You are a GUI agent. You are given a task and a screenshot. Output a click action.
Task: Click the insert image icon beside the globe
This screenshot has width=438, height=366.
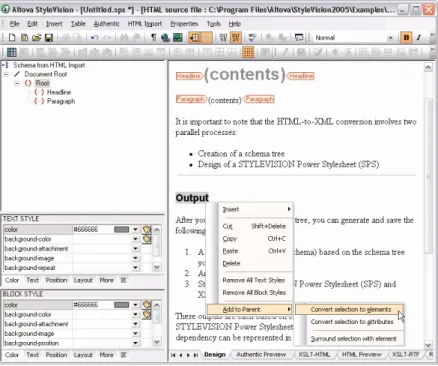point(178,38)
